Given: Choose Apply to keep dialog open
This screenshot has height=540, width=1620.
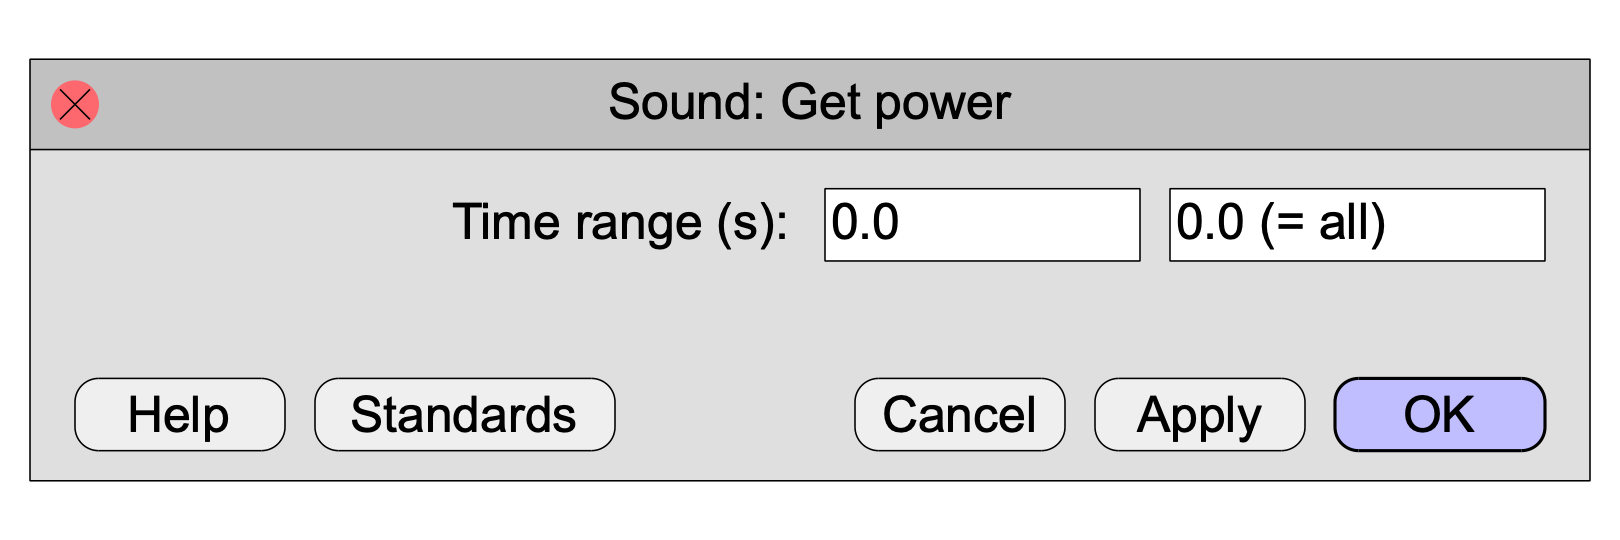Looking at the screenshot, I should 1200,414.
